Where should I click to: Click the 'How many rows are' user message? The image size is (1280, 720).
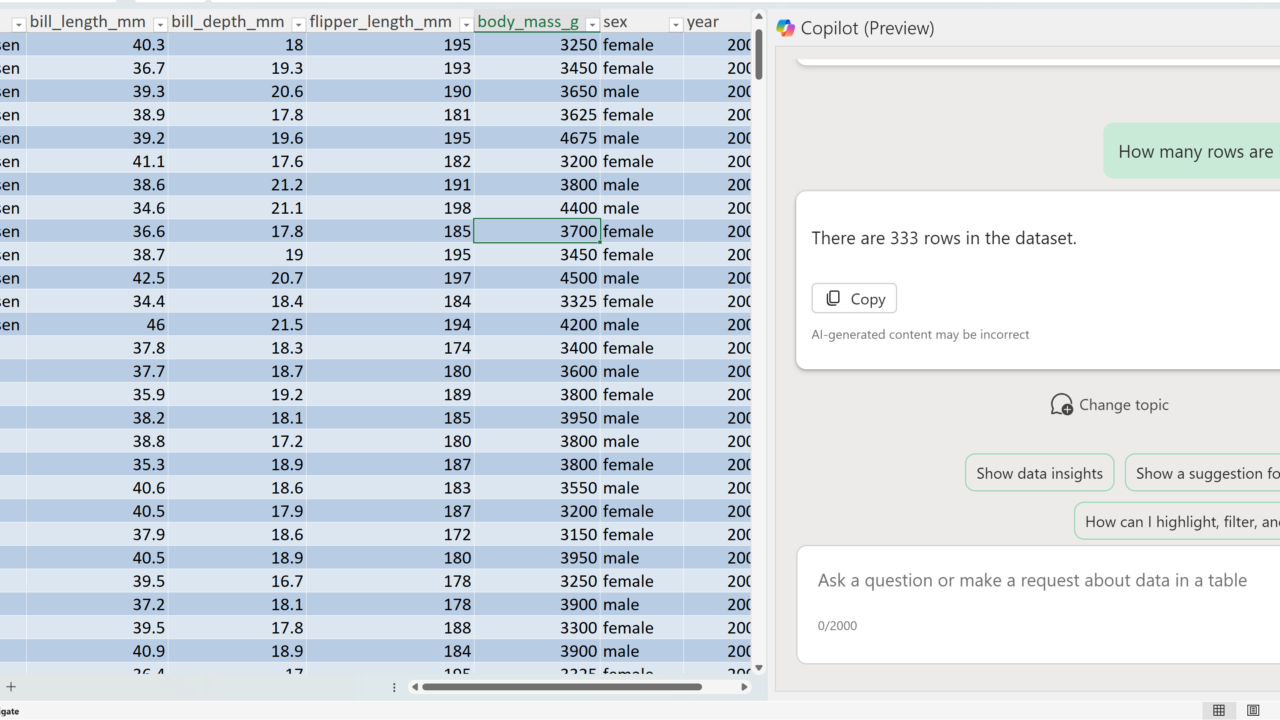1196,152
